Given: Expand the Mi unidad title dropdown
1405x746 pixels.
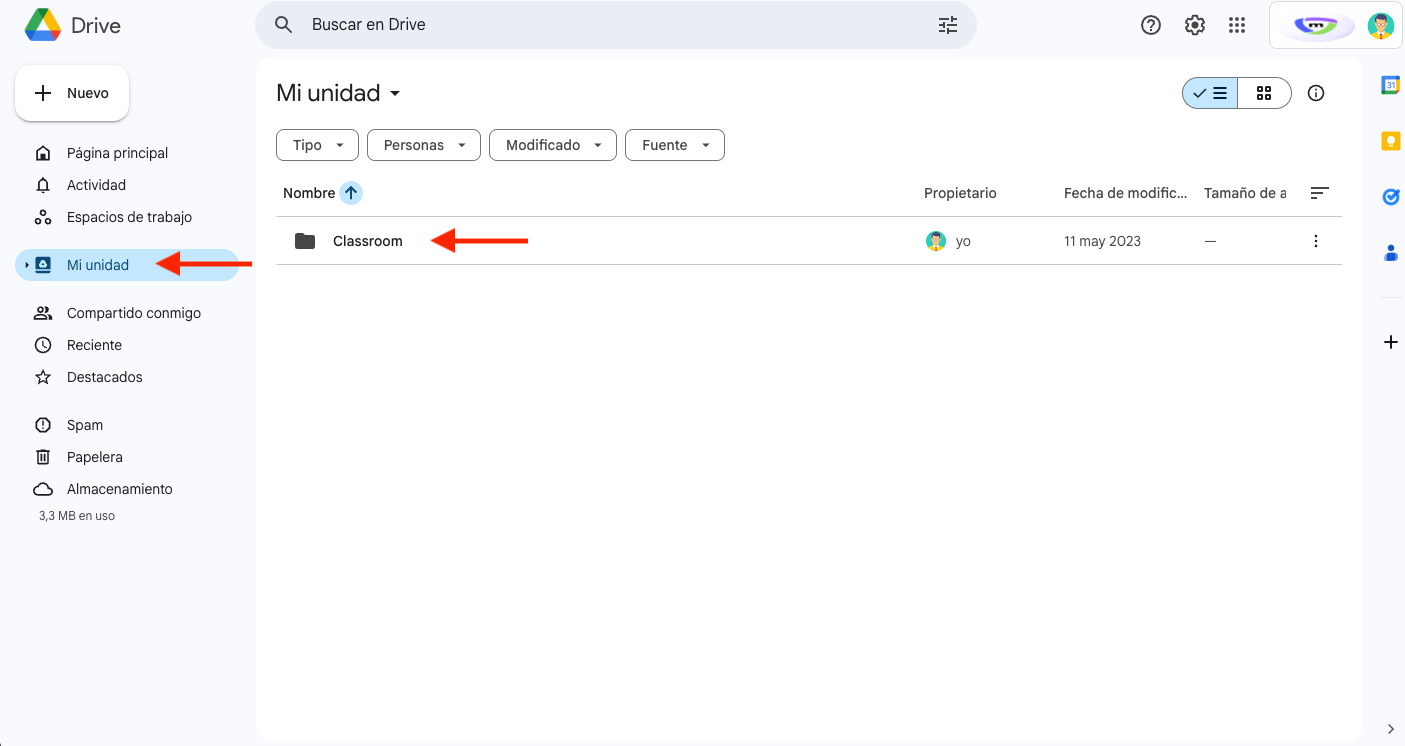Looking at the screenshot, I should click(395, 94).
